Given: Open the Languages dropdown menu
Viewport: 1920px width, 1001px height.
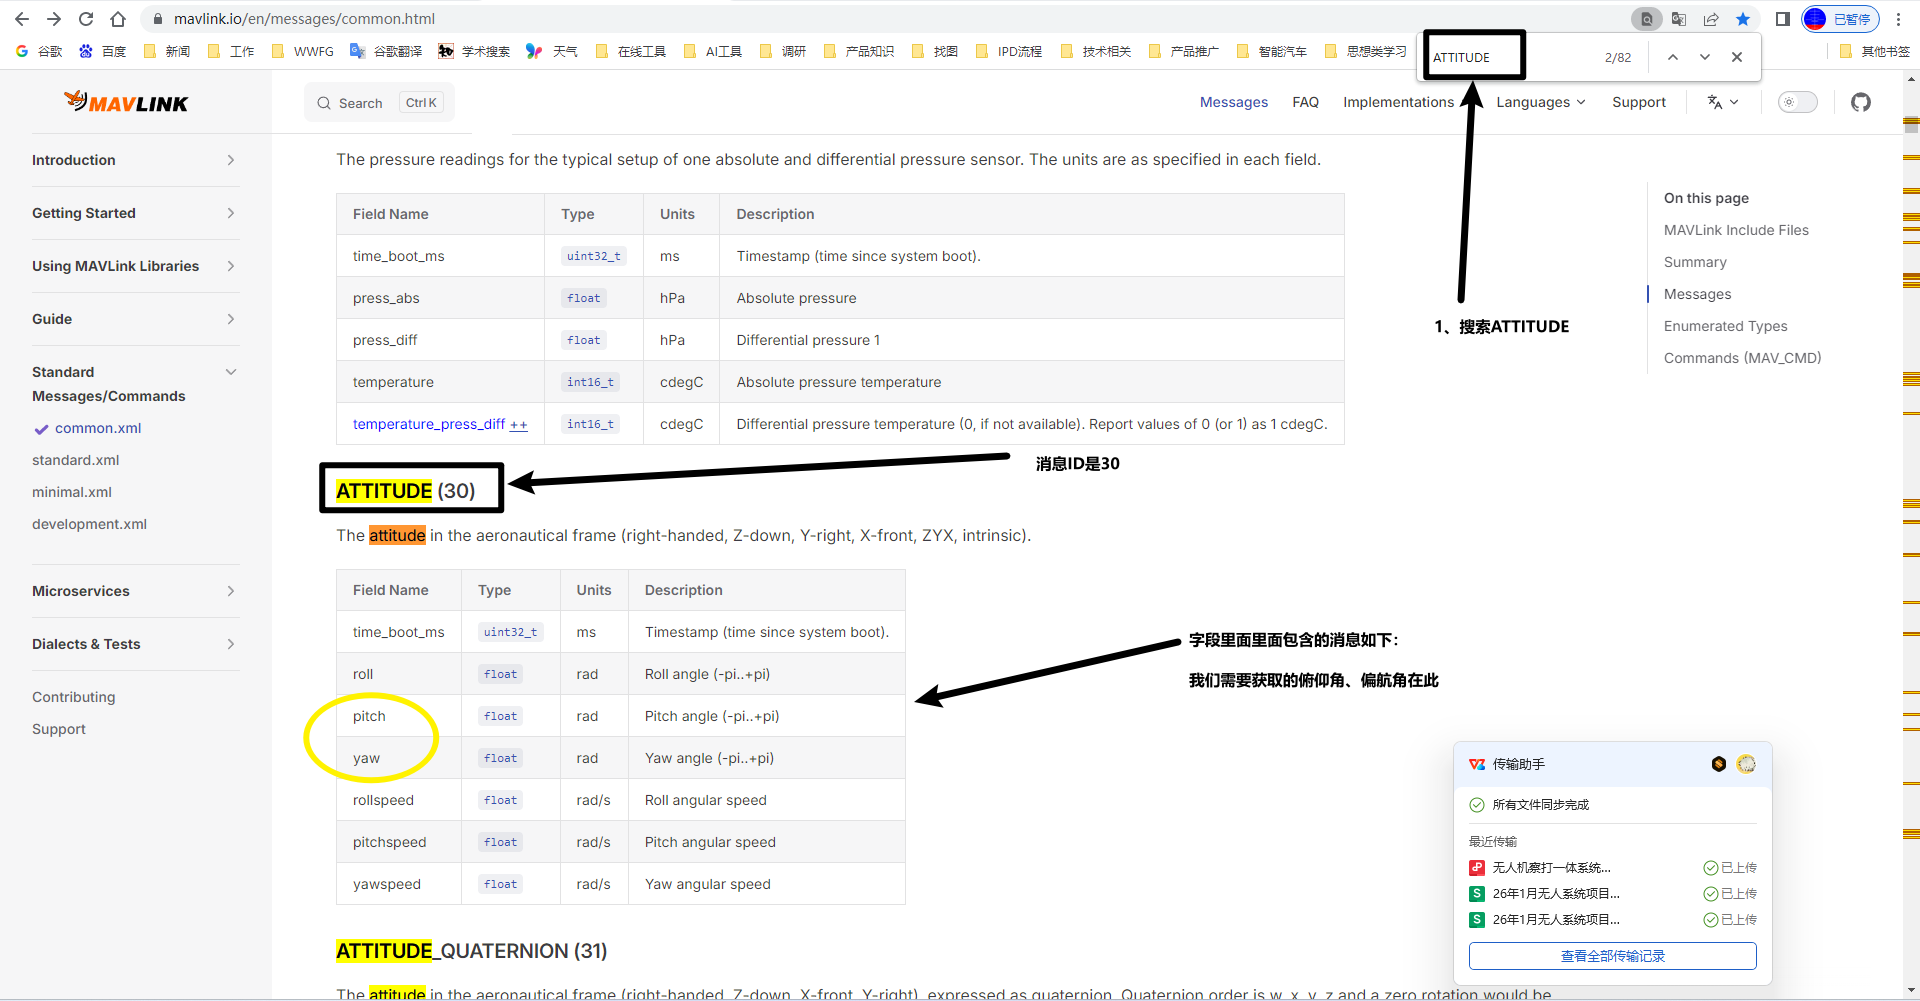Looking at the screenshot, I should click(1540, 102).
